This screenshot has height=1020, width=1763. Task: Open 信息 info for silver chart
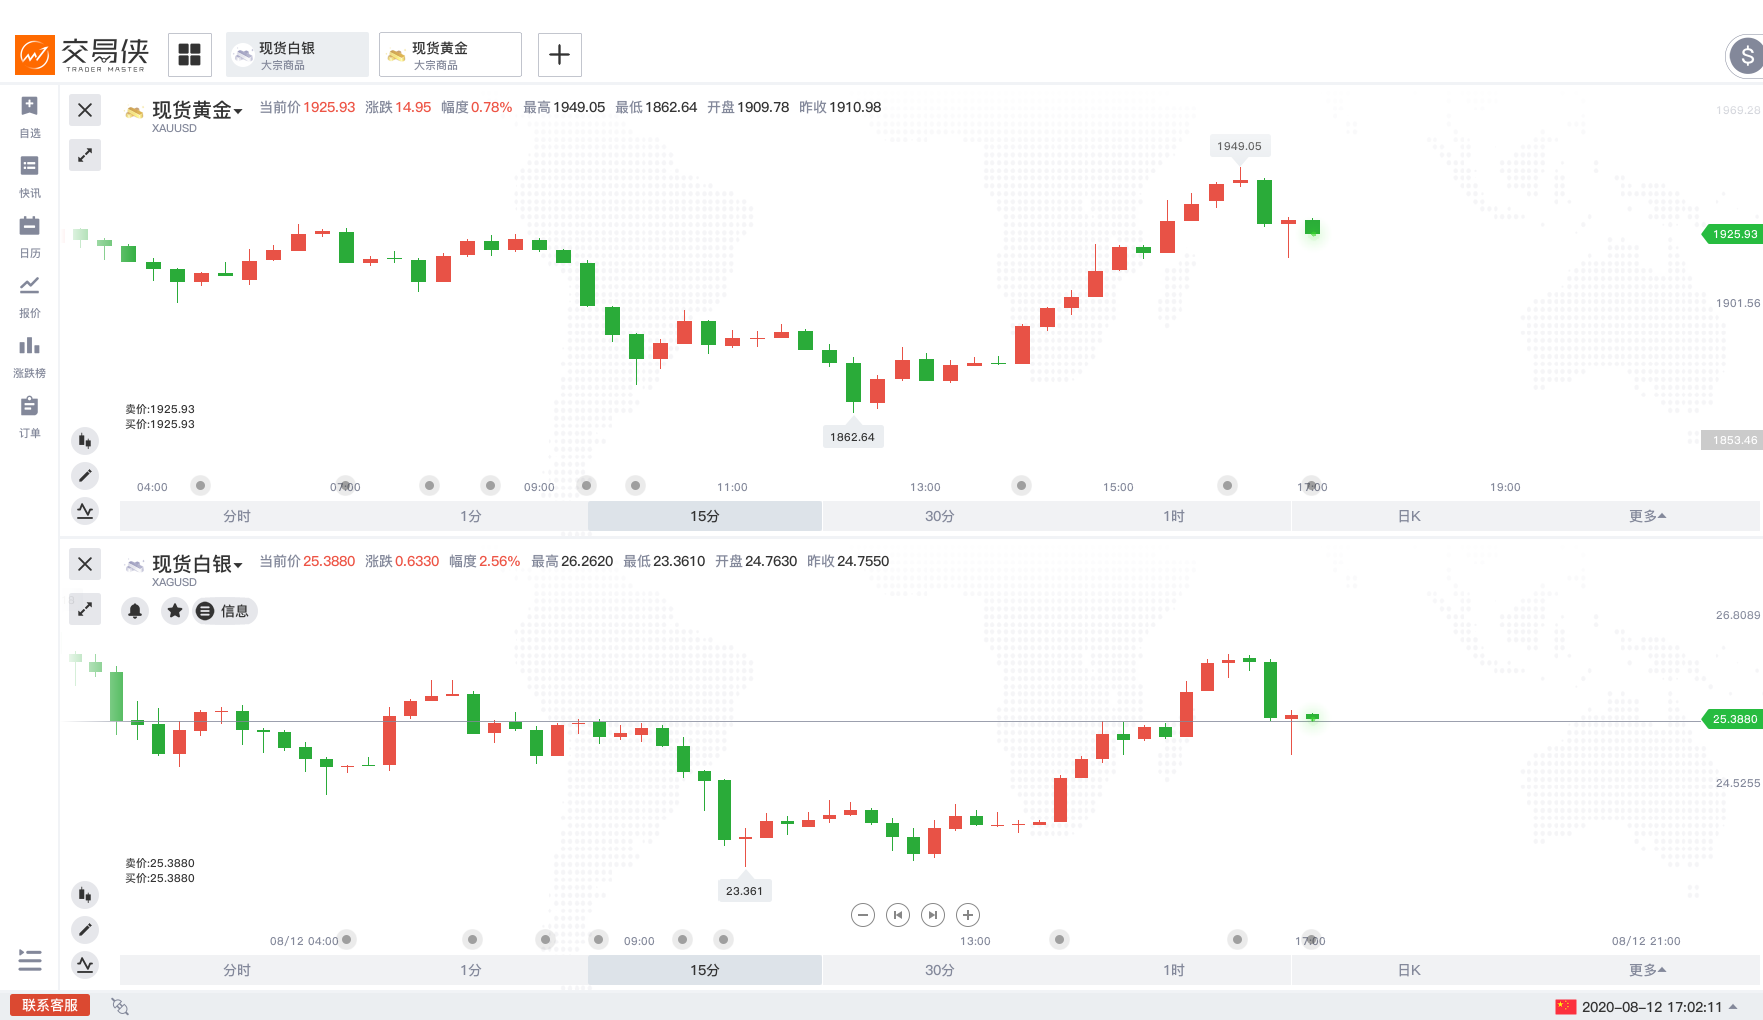[225, 611]
